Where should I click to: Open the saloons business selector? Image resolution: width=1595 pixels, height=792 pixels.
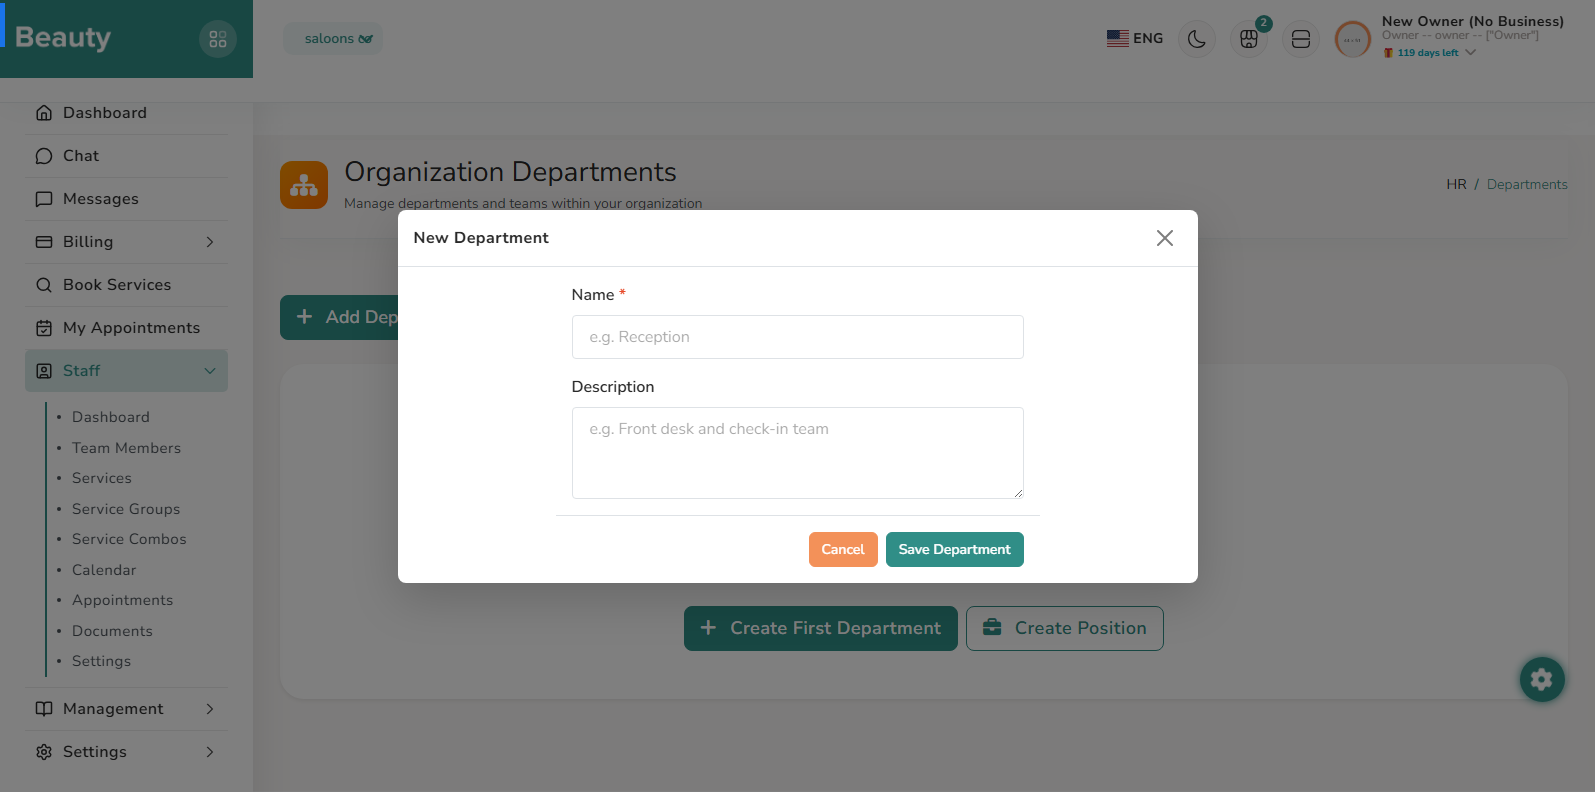pos(333,39)
